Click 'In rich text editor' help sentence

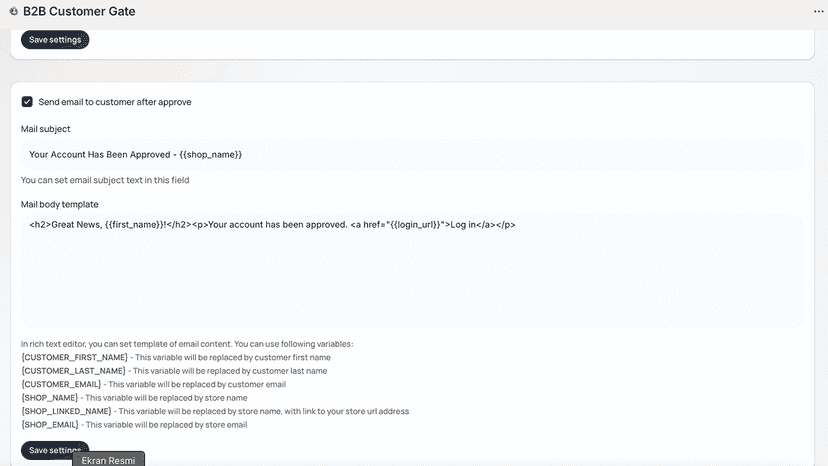coord(187,344)
